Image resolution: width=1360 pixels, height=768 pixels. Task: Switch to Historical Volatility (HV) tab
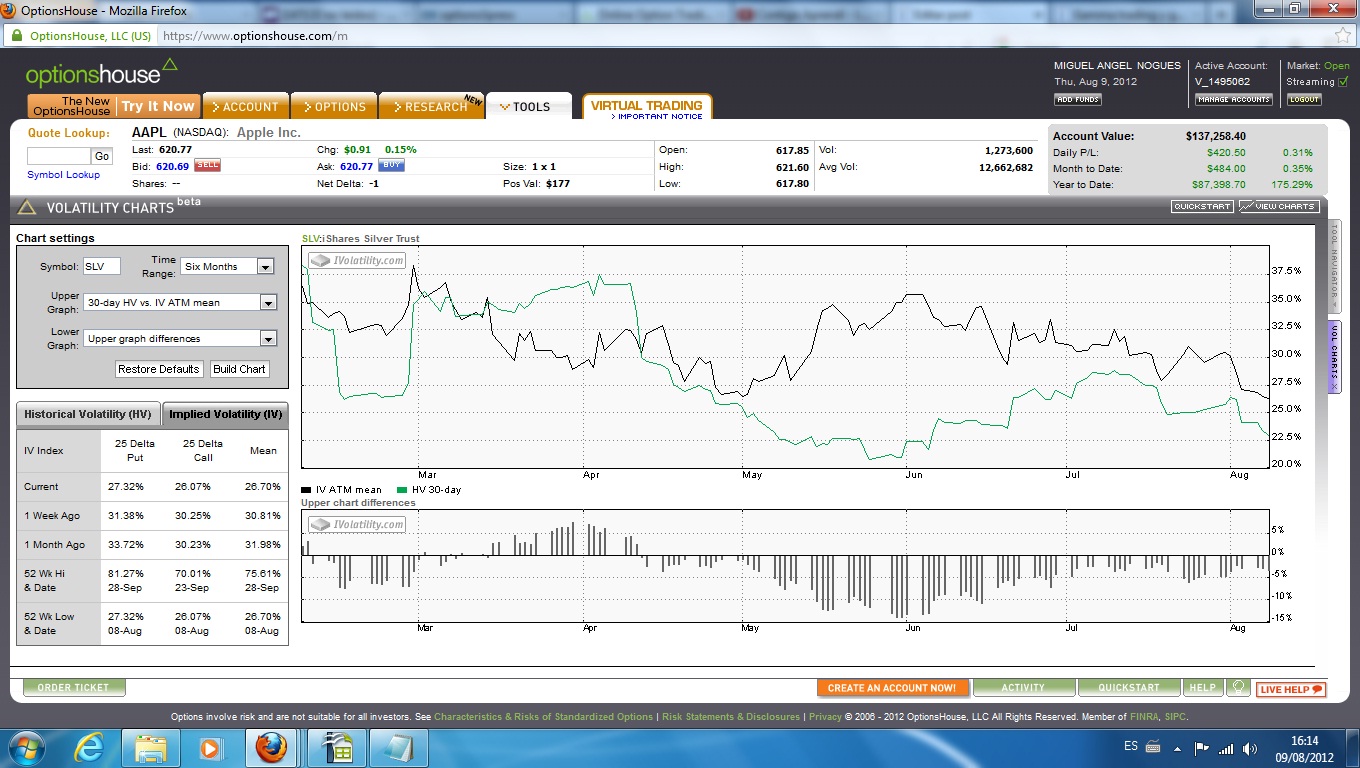tap(88, 414)
